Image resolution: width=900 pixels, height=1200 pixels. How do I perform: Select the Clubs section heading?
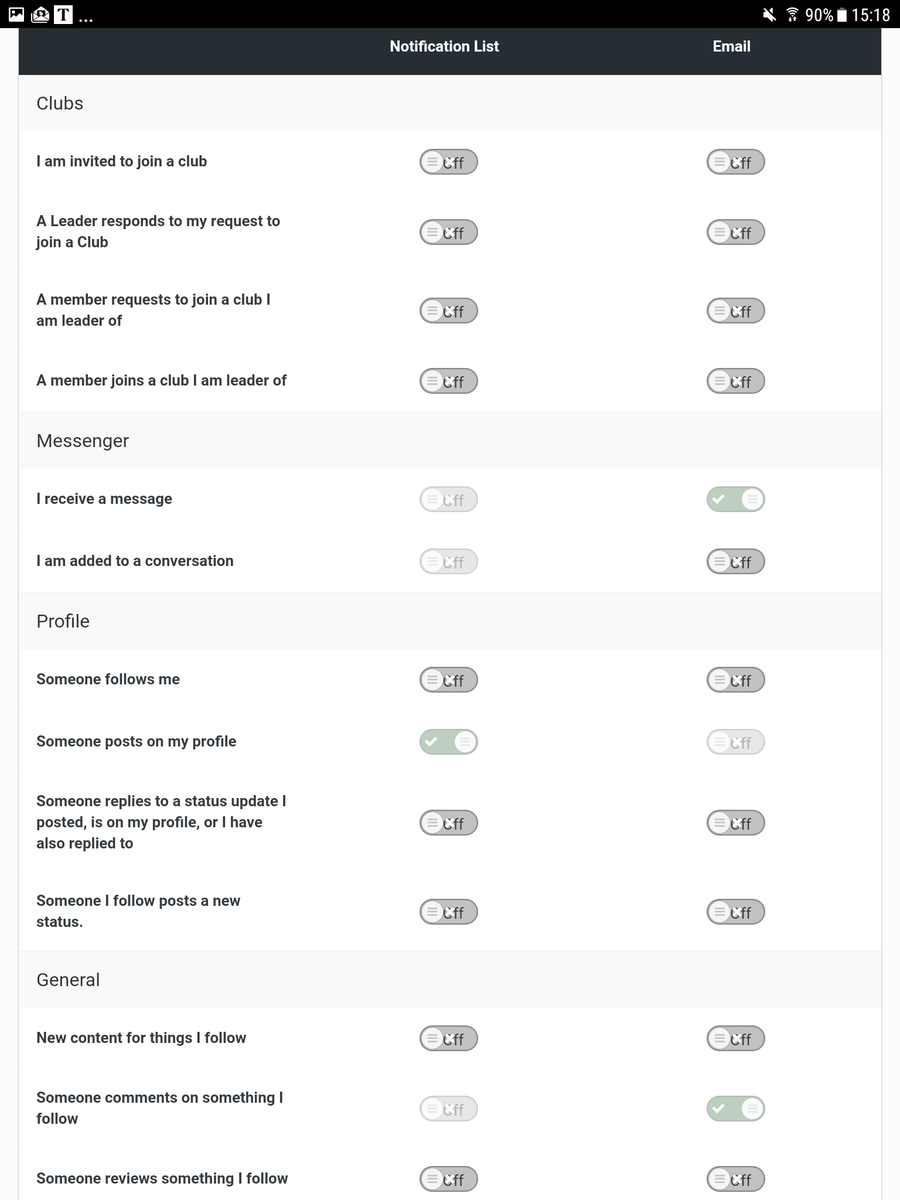[x=60, y=103]
